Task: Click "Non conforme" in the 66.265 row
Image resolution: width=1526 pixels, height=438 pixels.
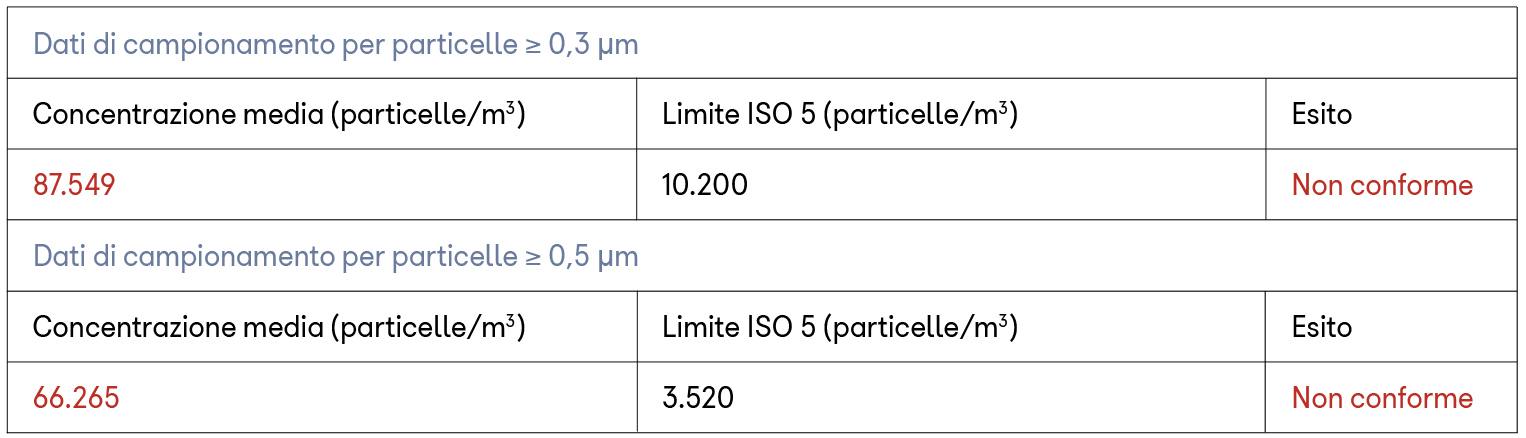Action: coord(1382,399)
